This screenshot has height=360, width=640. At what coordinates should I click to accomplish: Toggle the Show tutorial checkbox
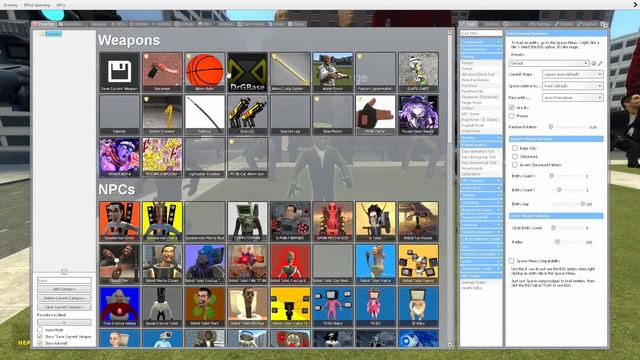tap(40, 343)
